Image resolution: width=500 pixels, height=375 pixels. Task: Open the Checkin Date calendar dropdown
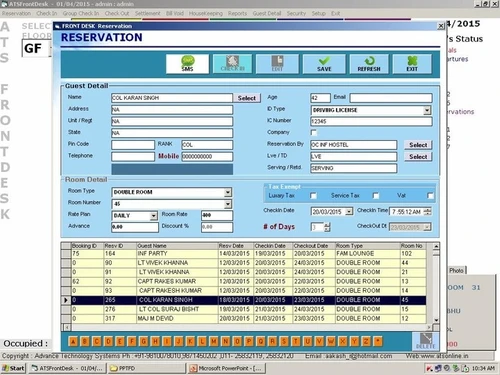click(349, 212)
